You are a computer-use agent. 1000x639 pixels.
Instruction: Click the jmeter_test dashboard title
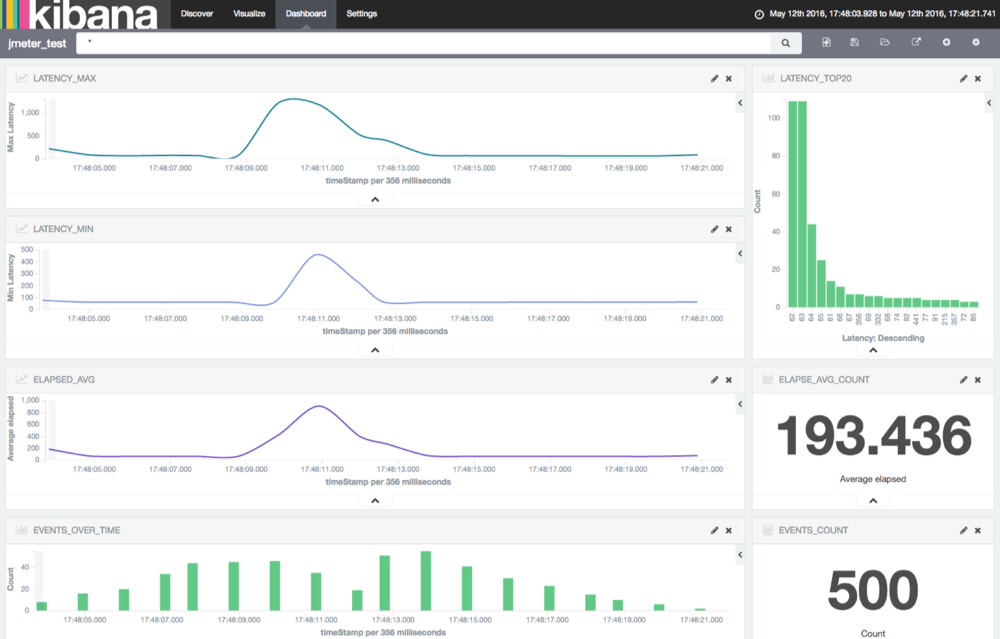pos(37,43)
